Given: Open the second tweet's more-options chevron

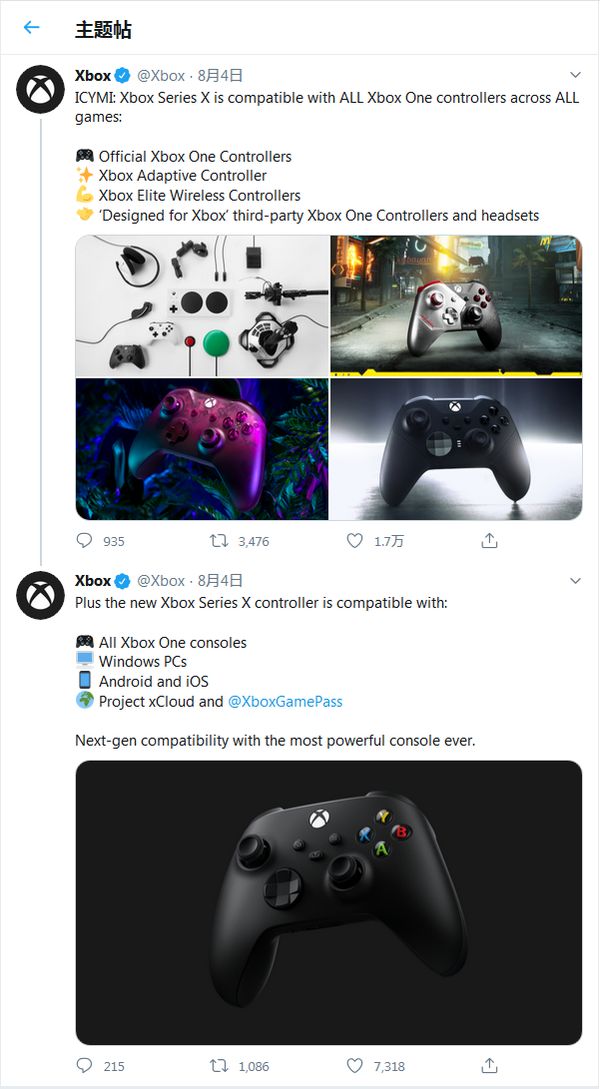Looking at the screenshot, I should [x=575, y=580].
